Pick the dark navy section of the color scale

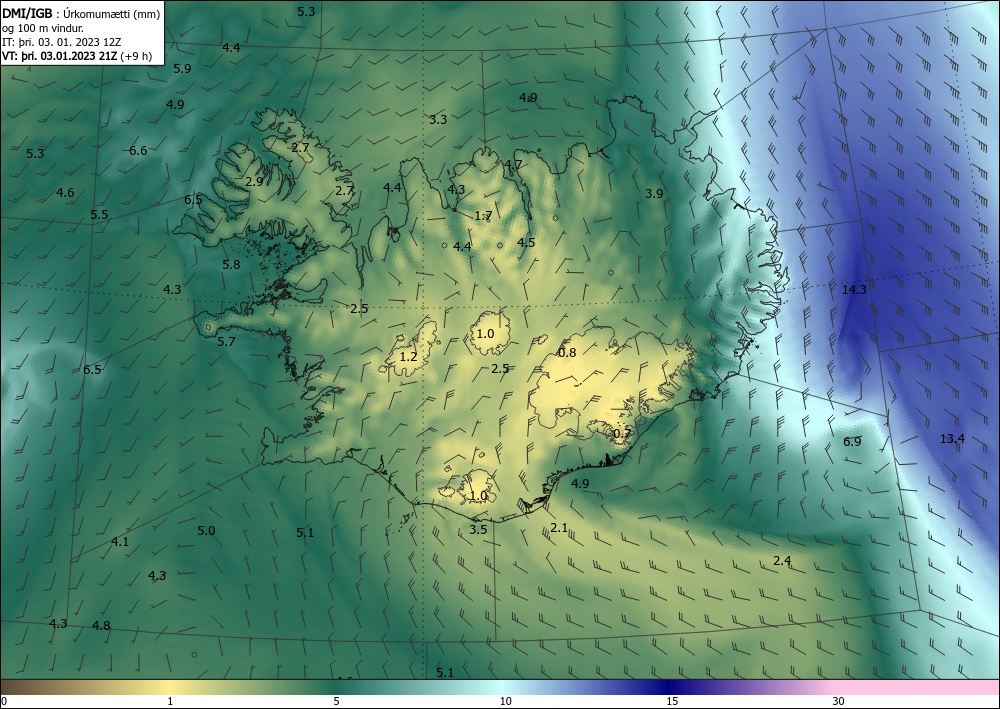pos(668,687)
